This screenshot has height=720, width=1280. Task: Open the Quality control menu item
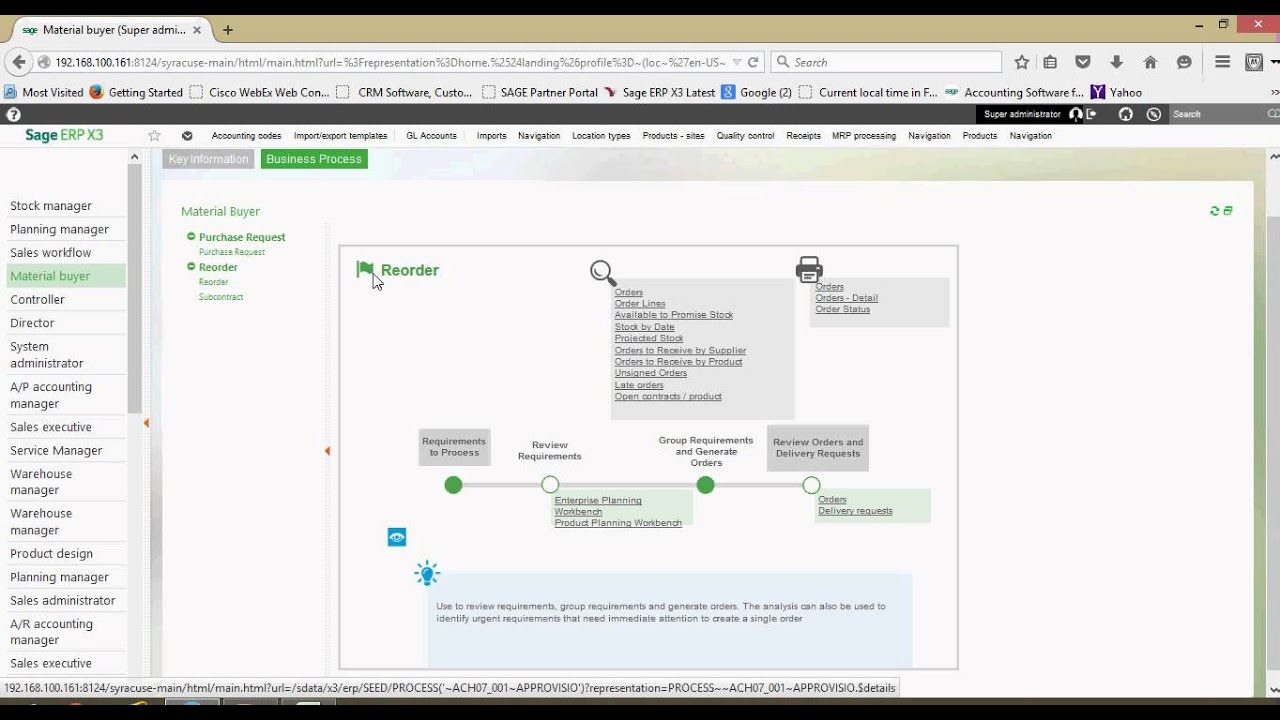click(745, 136)
